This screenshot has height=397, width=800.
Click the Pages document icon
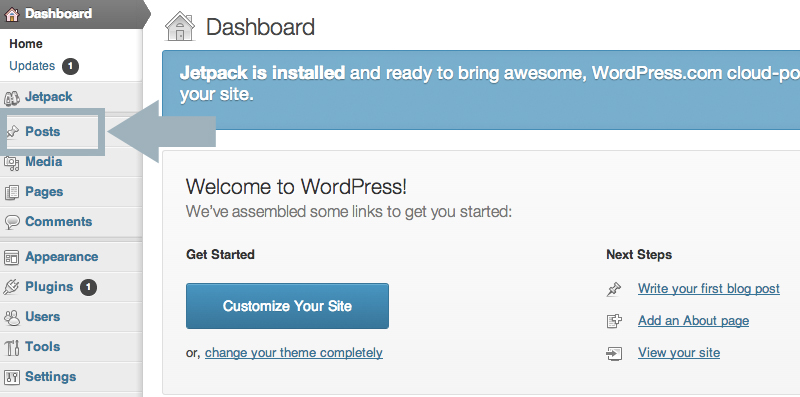[11, 192]
